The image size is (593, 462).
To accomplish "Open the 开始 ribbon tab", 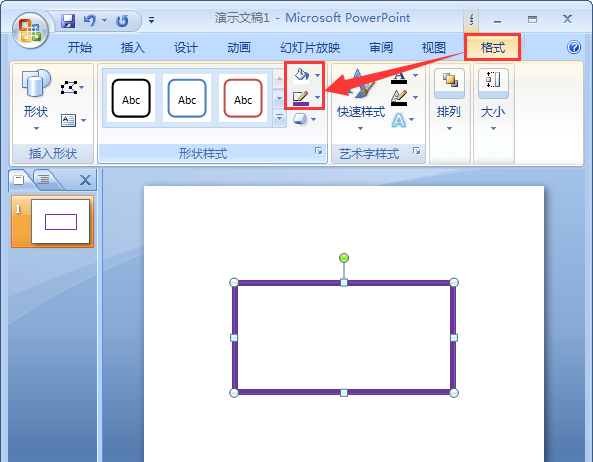I will click(x=80, y=48).
